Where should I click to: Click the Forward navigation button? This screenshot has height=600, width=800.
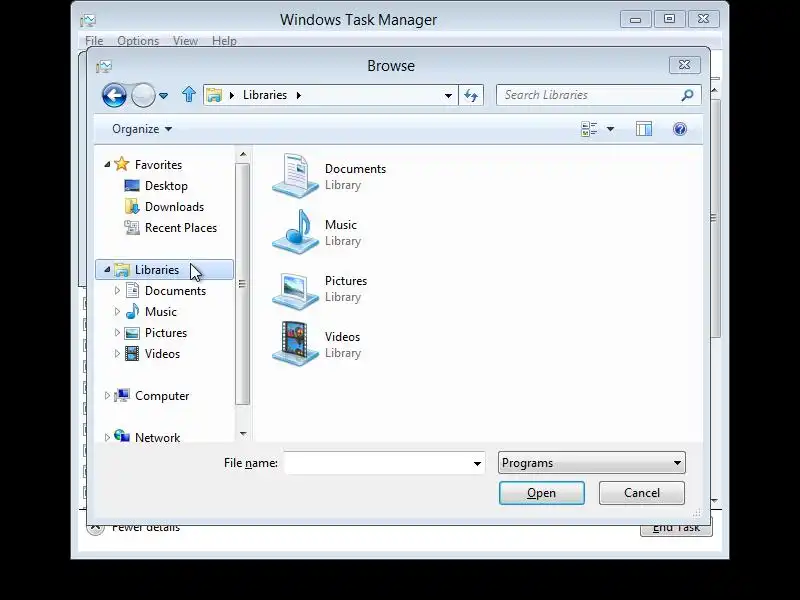point(143,95)
